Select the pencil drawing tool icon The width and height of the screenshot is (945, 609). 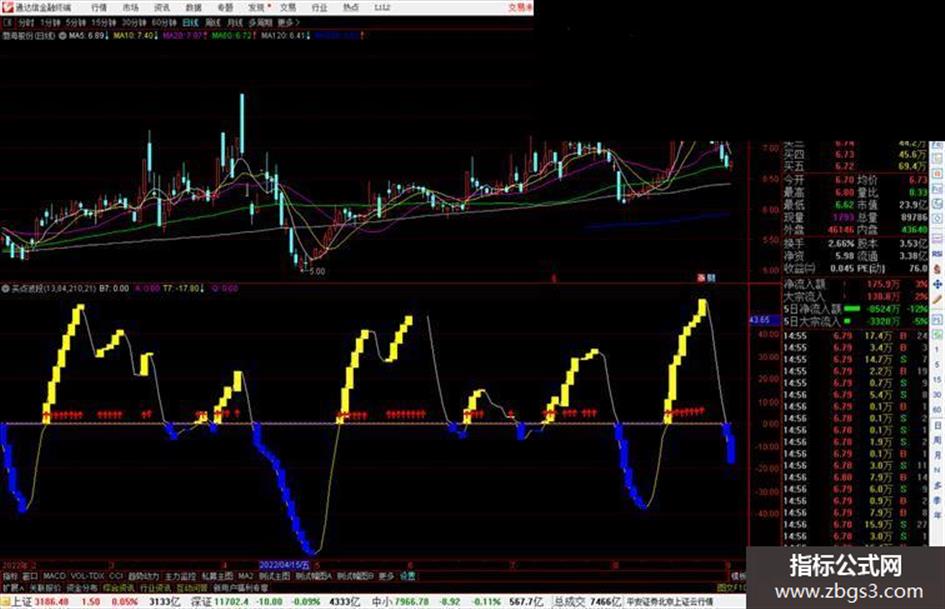coord(938,299)
